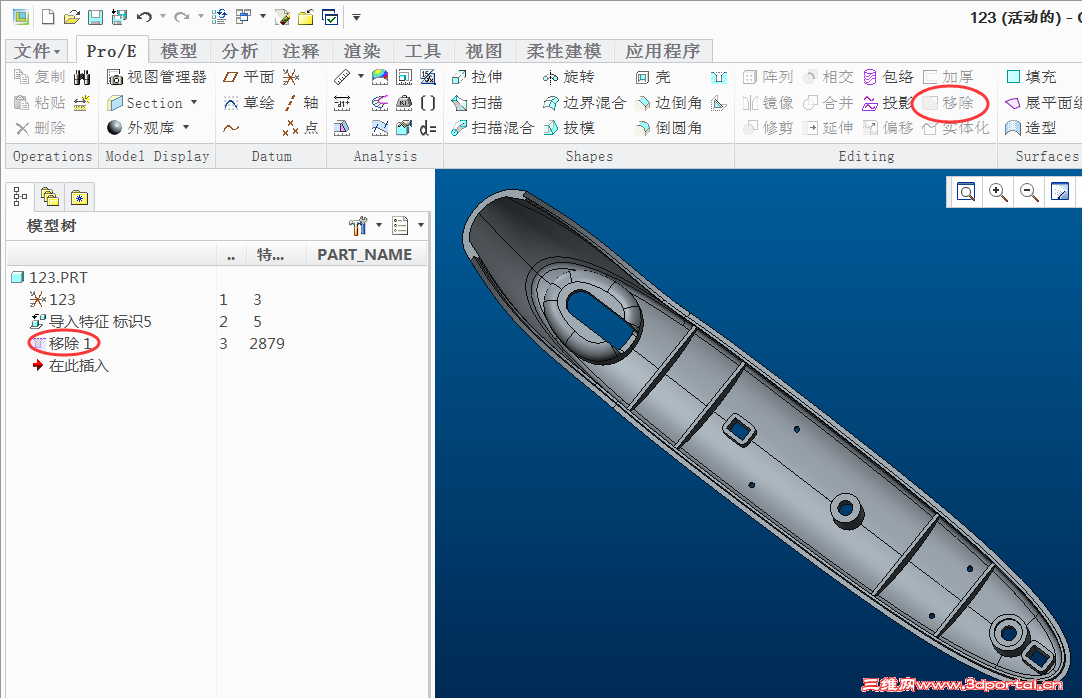Open model tree settings hammer icon
The width and height of the screenshot is (1082, 698).
358,226
